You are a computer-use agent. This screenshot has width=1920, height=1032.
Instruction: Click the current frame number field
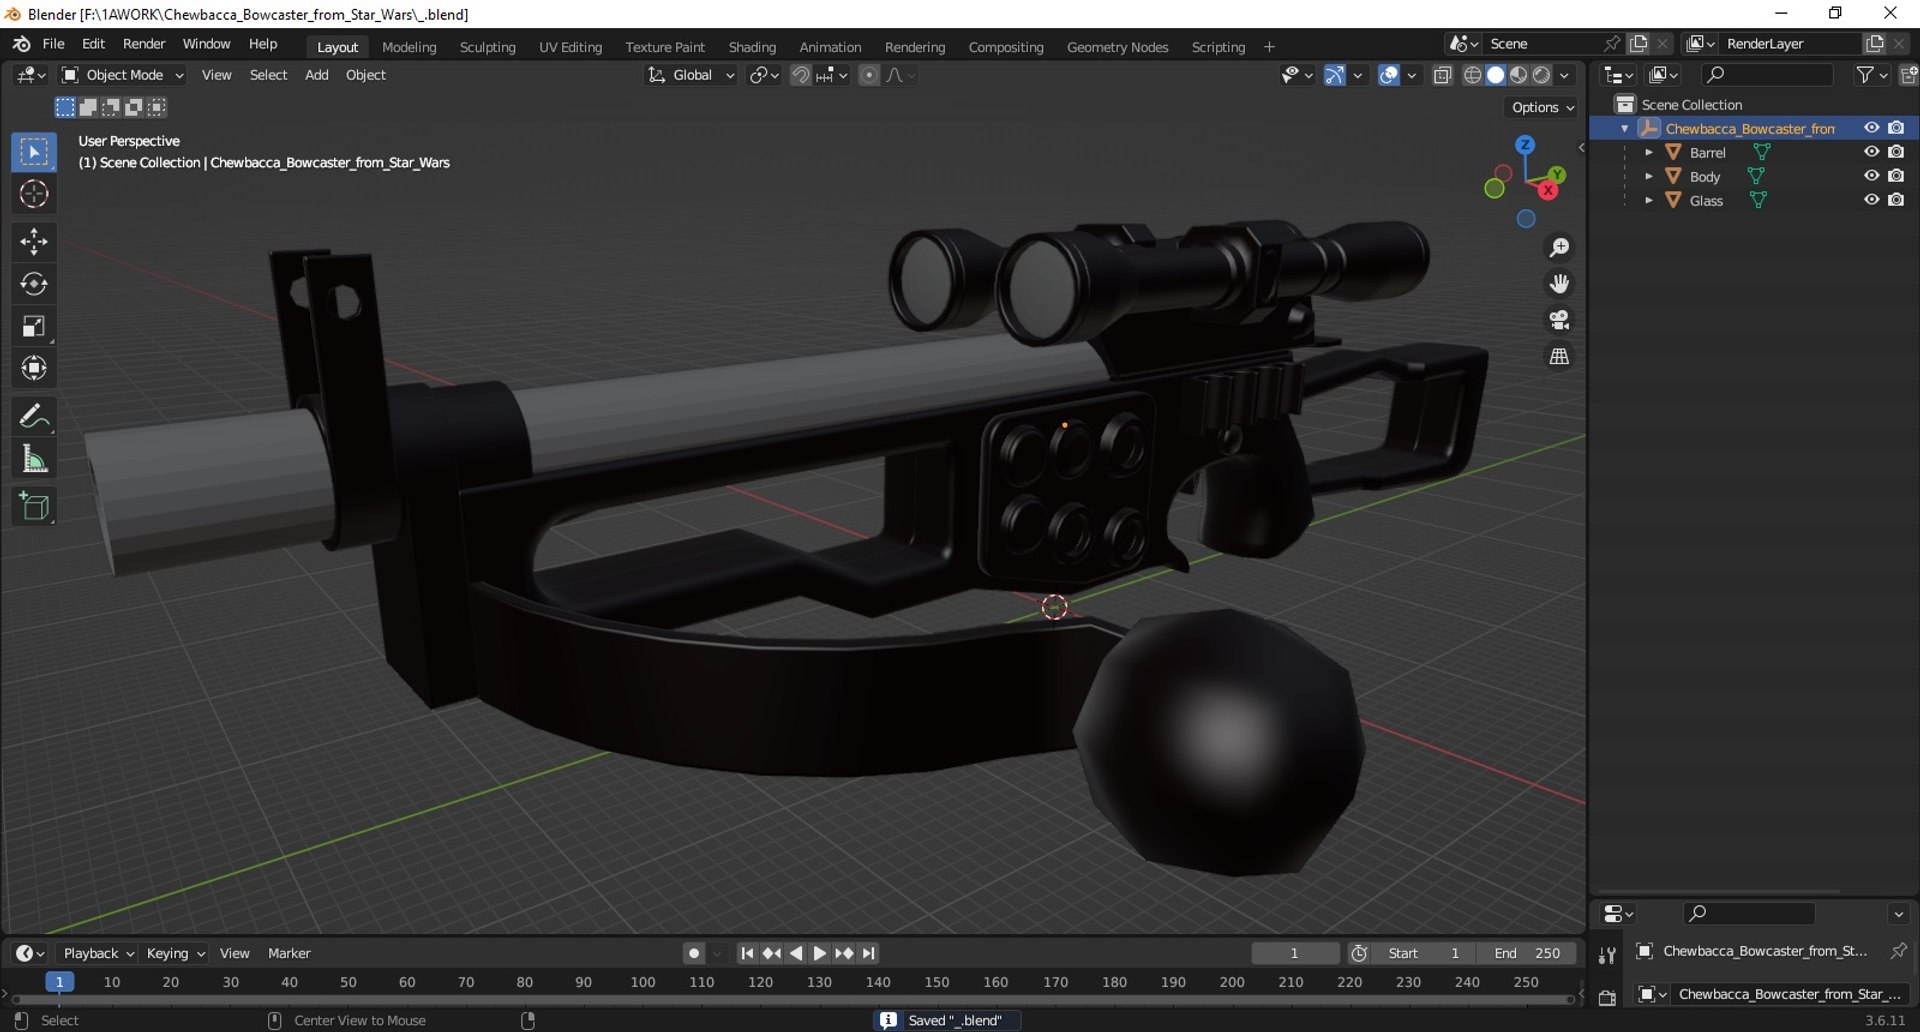click(x=1295, y=953)
